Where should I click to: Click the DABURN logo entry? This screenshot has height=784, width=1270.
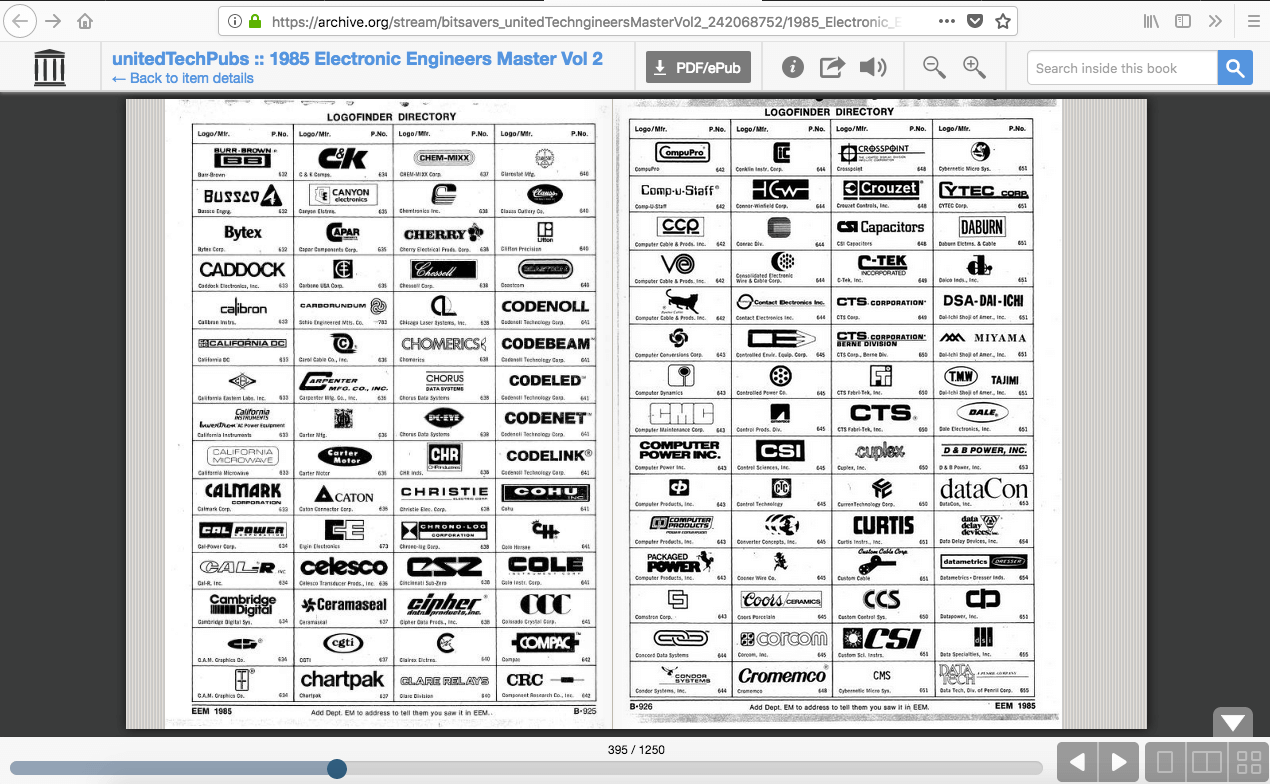pos(983,231)
